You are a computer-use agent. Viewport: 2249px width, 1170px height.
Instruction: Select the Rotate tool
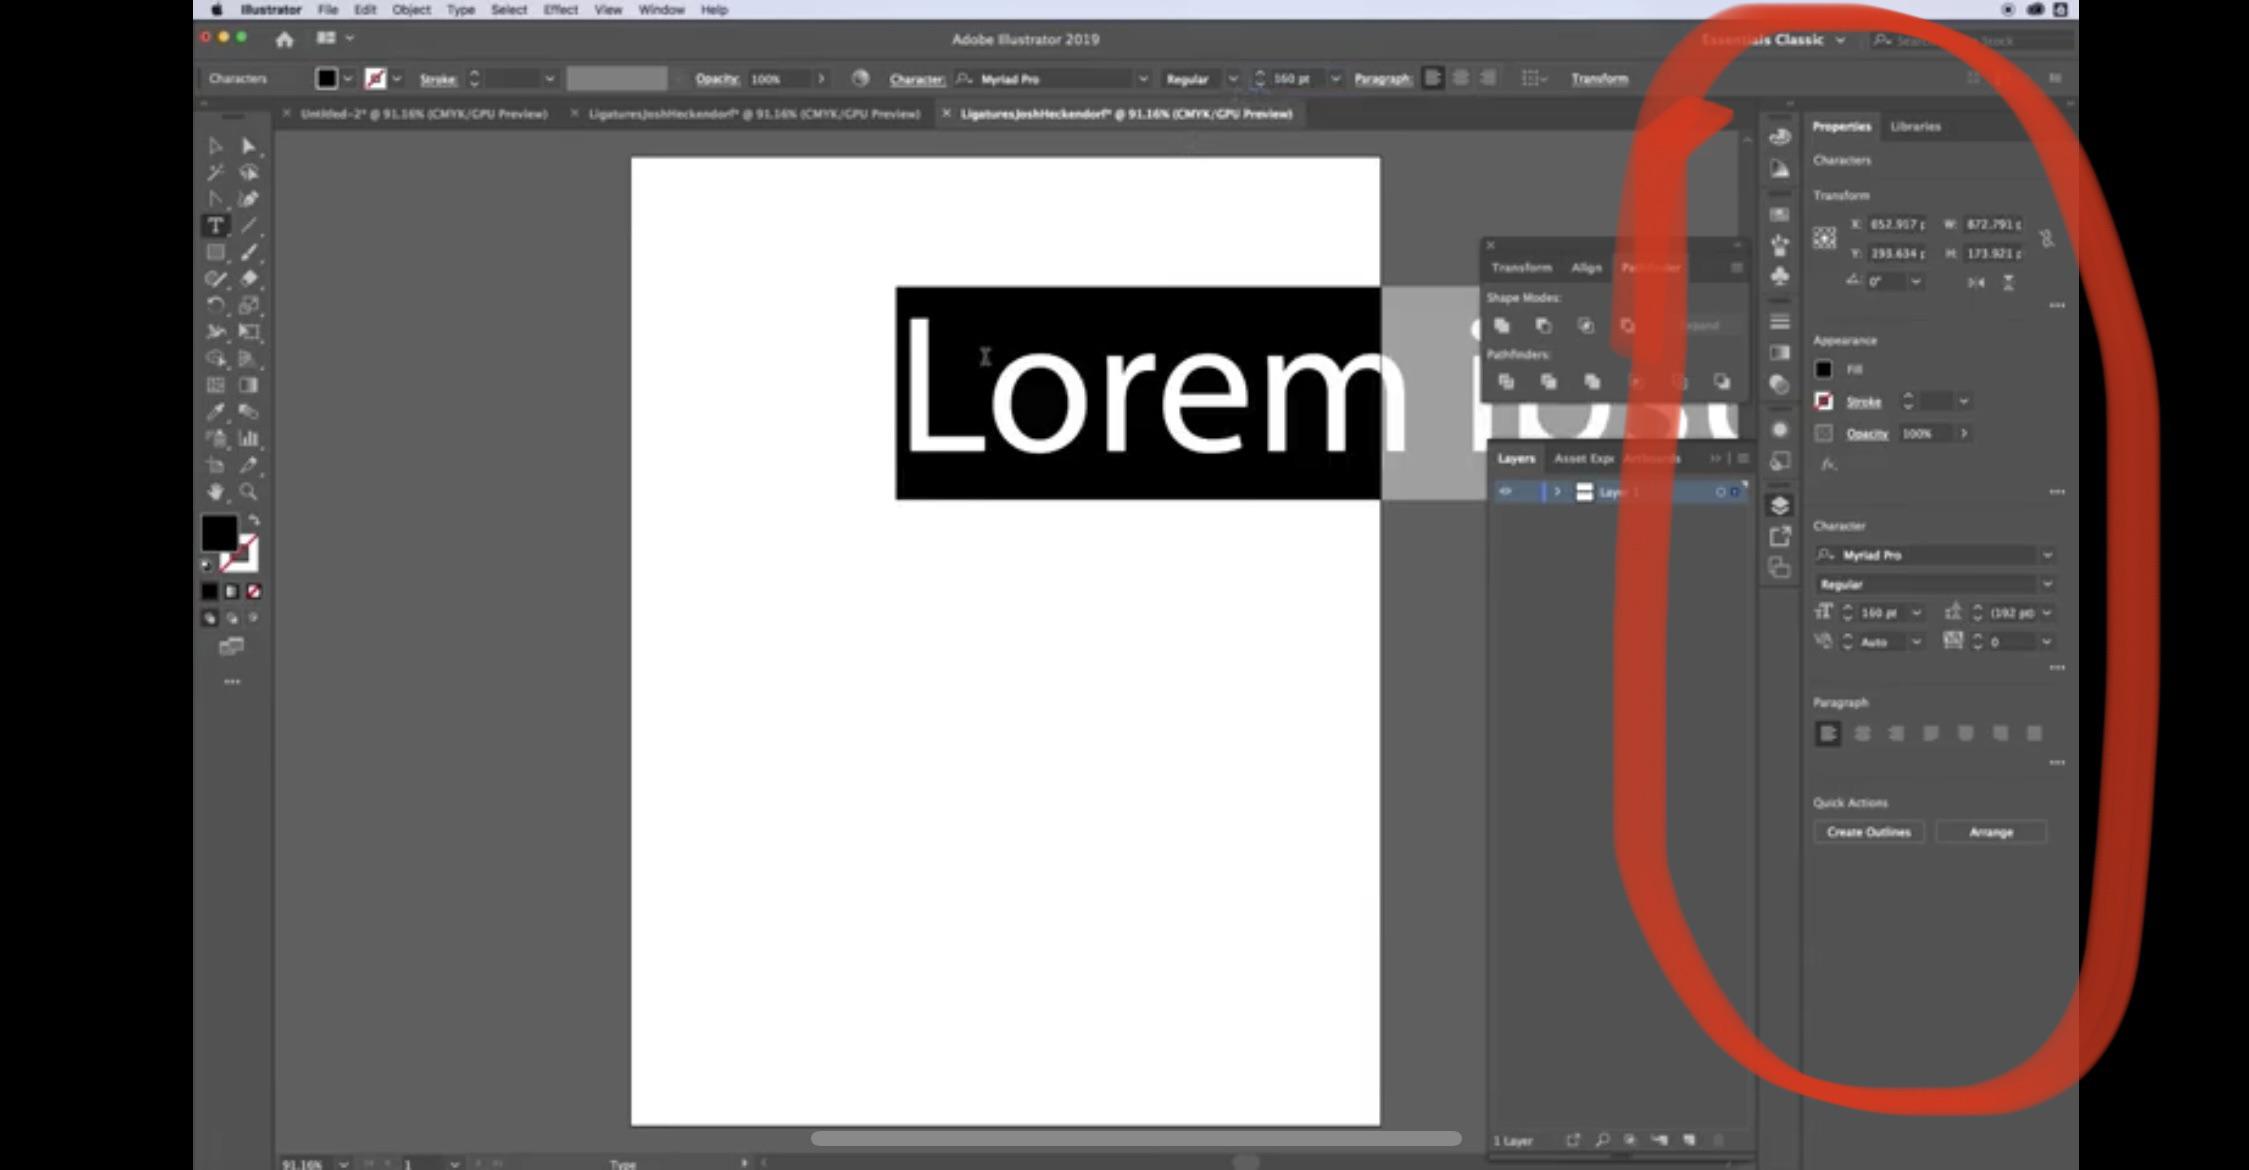point(215,306)
